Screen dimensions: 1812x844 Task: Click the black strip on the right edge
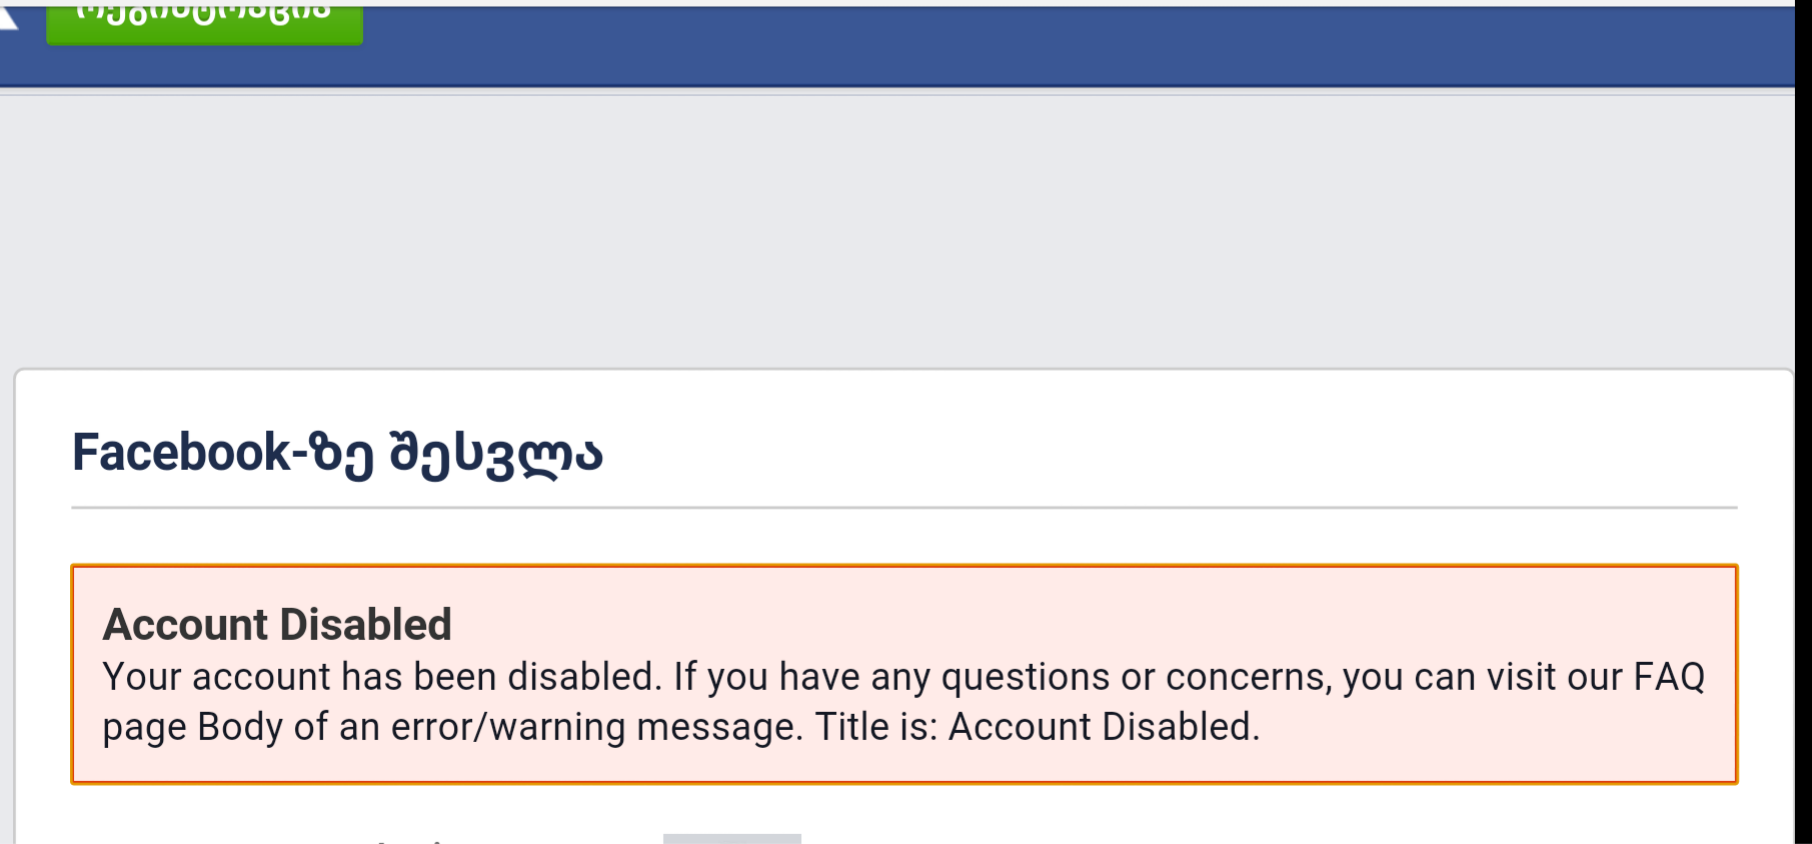click(1803, 420)
